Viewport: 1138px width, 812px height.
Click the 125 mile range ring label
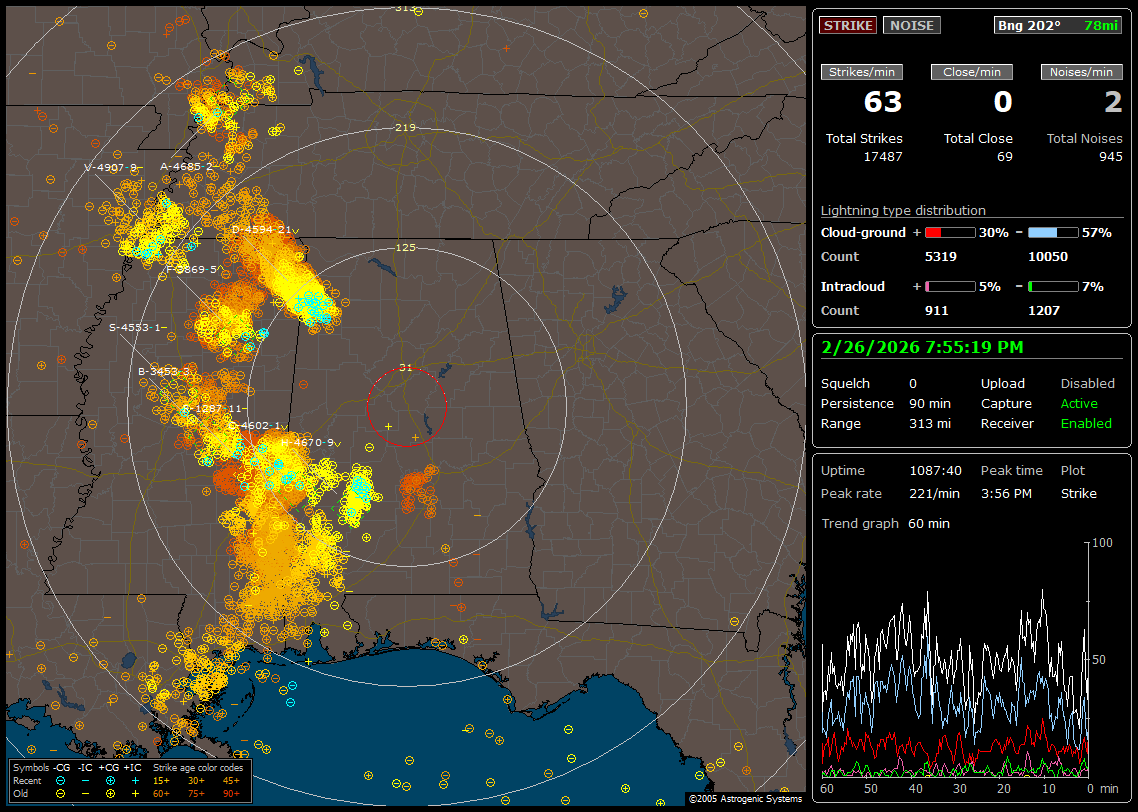(405, 247)
